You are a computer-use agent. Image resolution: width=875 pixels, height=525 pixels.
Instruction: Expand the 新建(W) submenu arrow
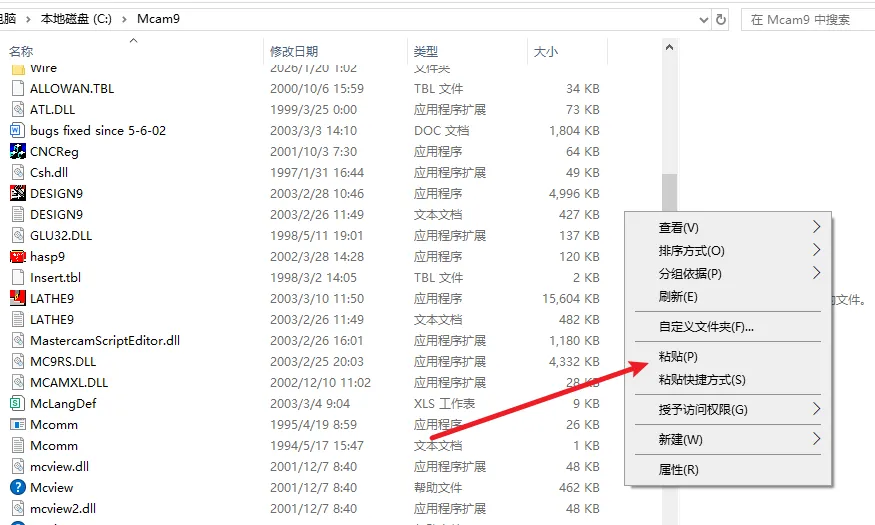[x=816, y=439]
